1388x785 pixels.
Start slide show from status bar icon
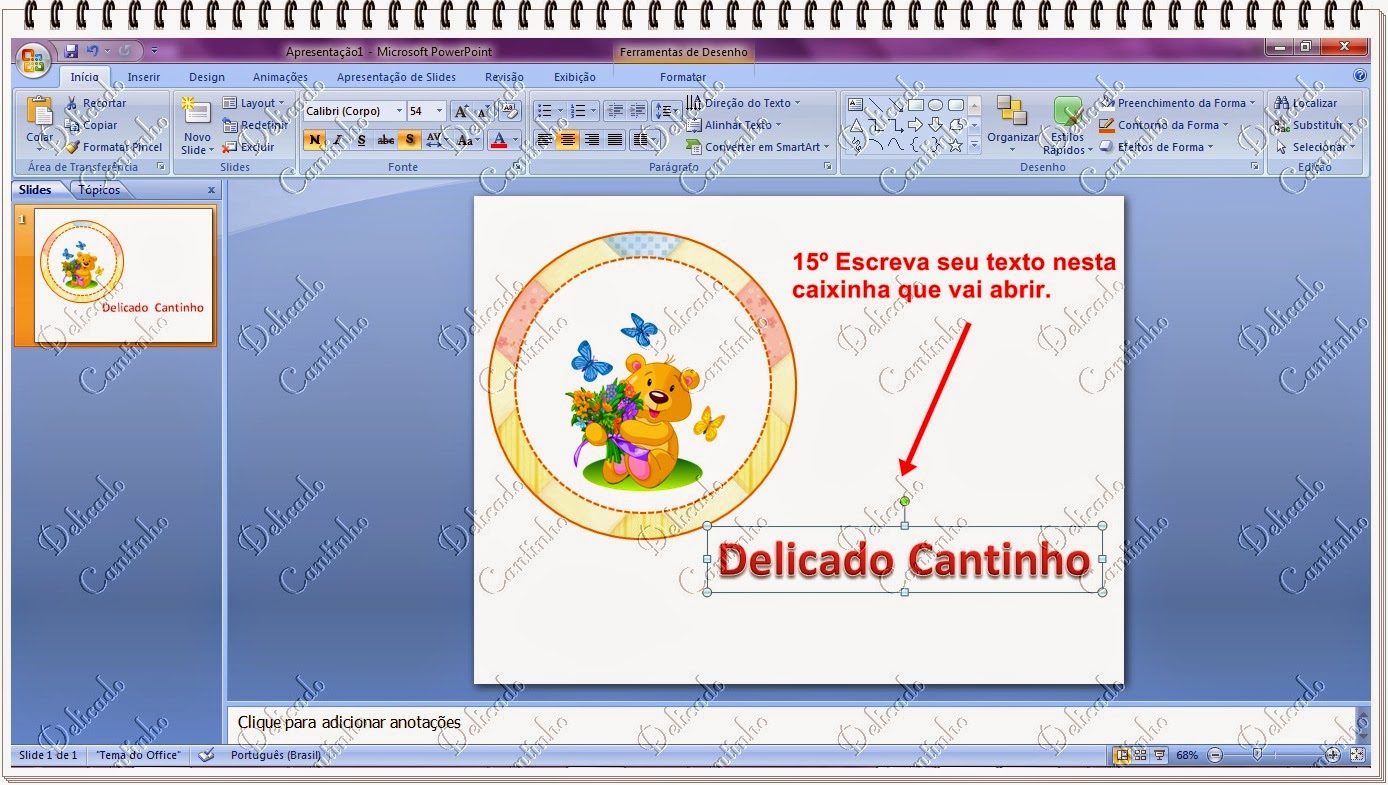(1160, 755)
